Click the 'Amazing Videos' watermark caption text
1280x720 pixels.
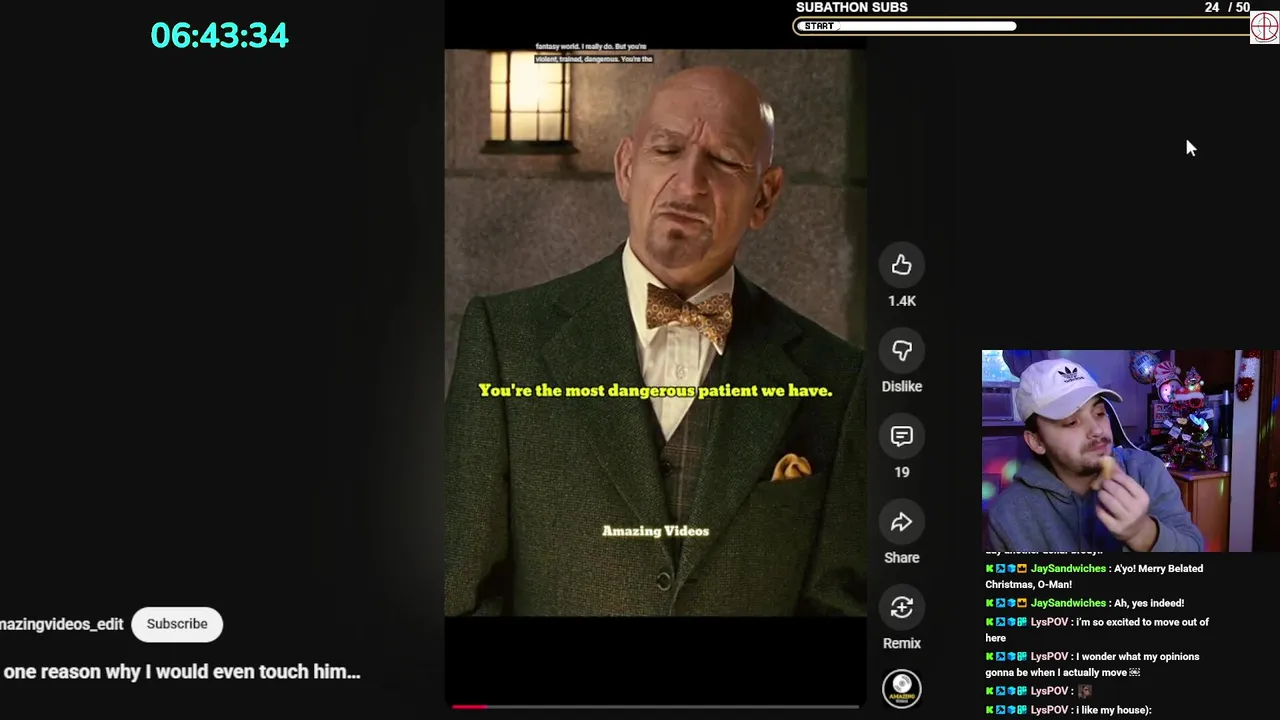tap(655, 531)
